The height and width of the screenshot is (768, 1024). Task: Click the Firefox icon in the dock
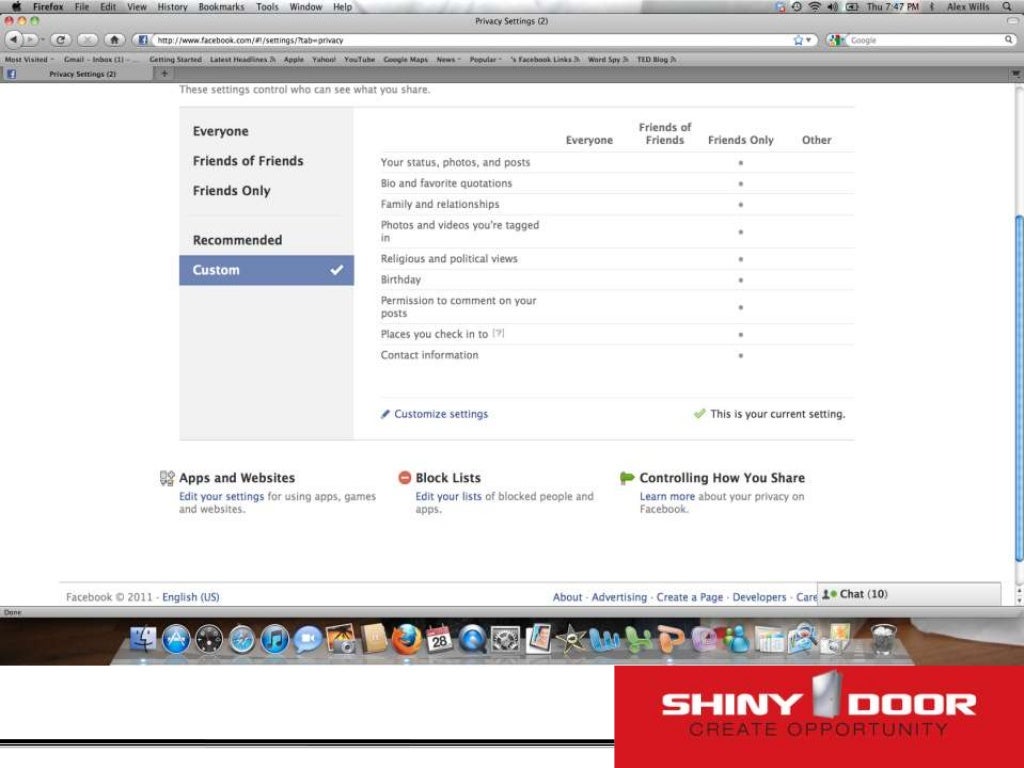[x=406, y=639]
